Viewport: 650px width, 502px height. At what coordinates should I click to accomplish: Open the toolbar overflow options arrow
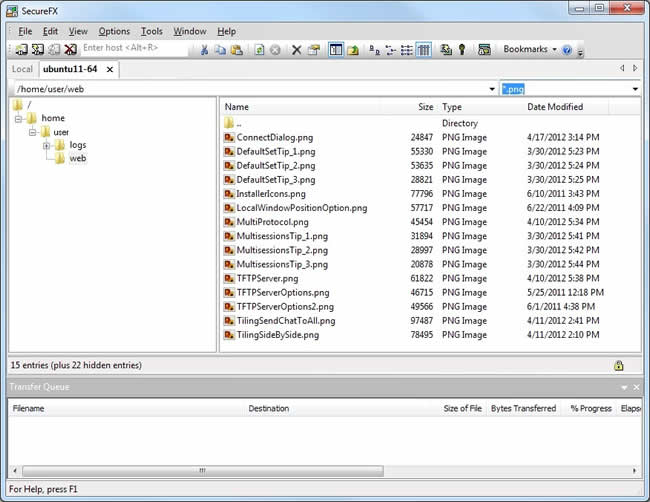[x=580, y=52]
